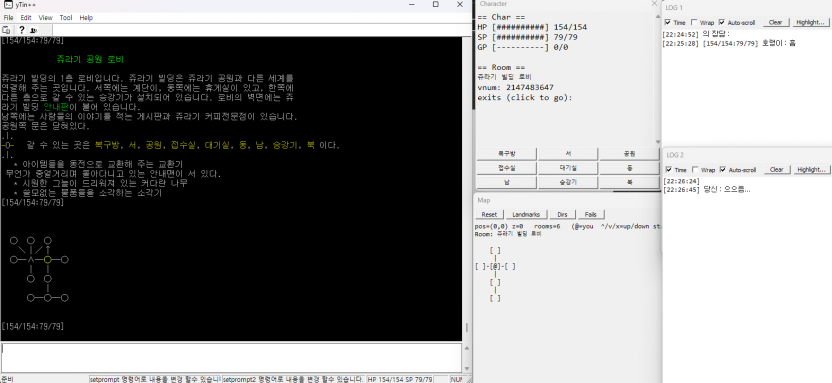Go to 접수실 via exit button
The width and height of the screenshot is (832, 383).
coord(506,168)
